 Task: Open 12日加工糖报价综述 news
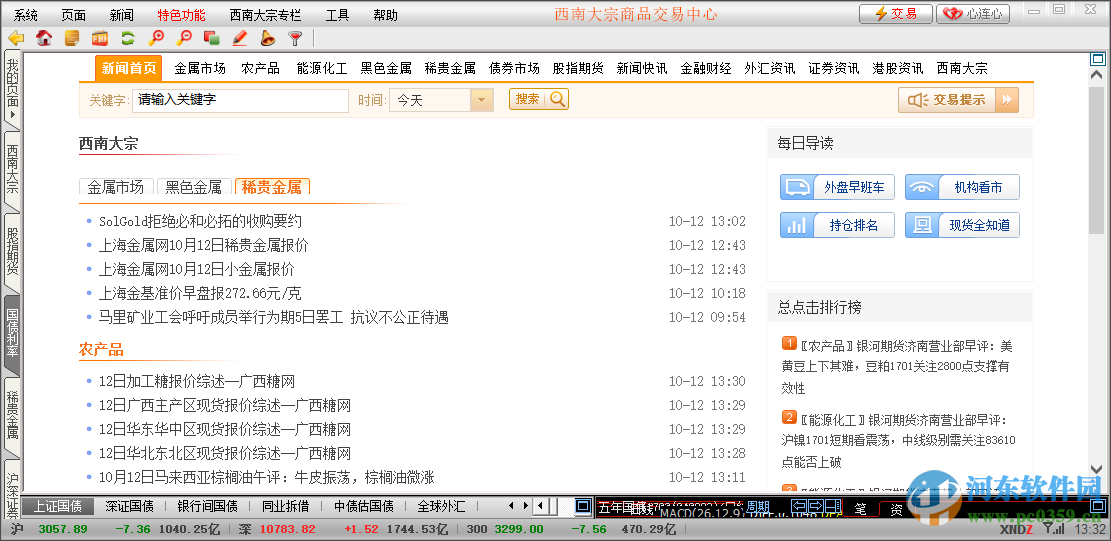pos(196,382)
